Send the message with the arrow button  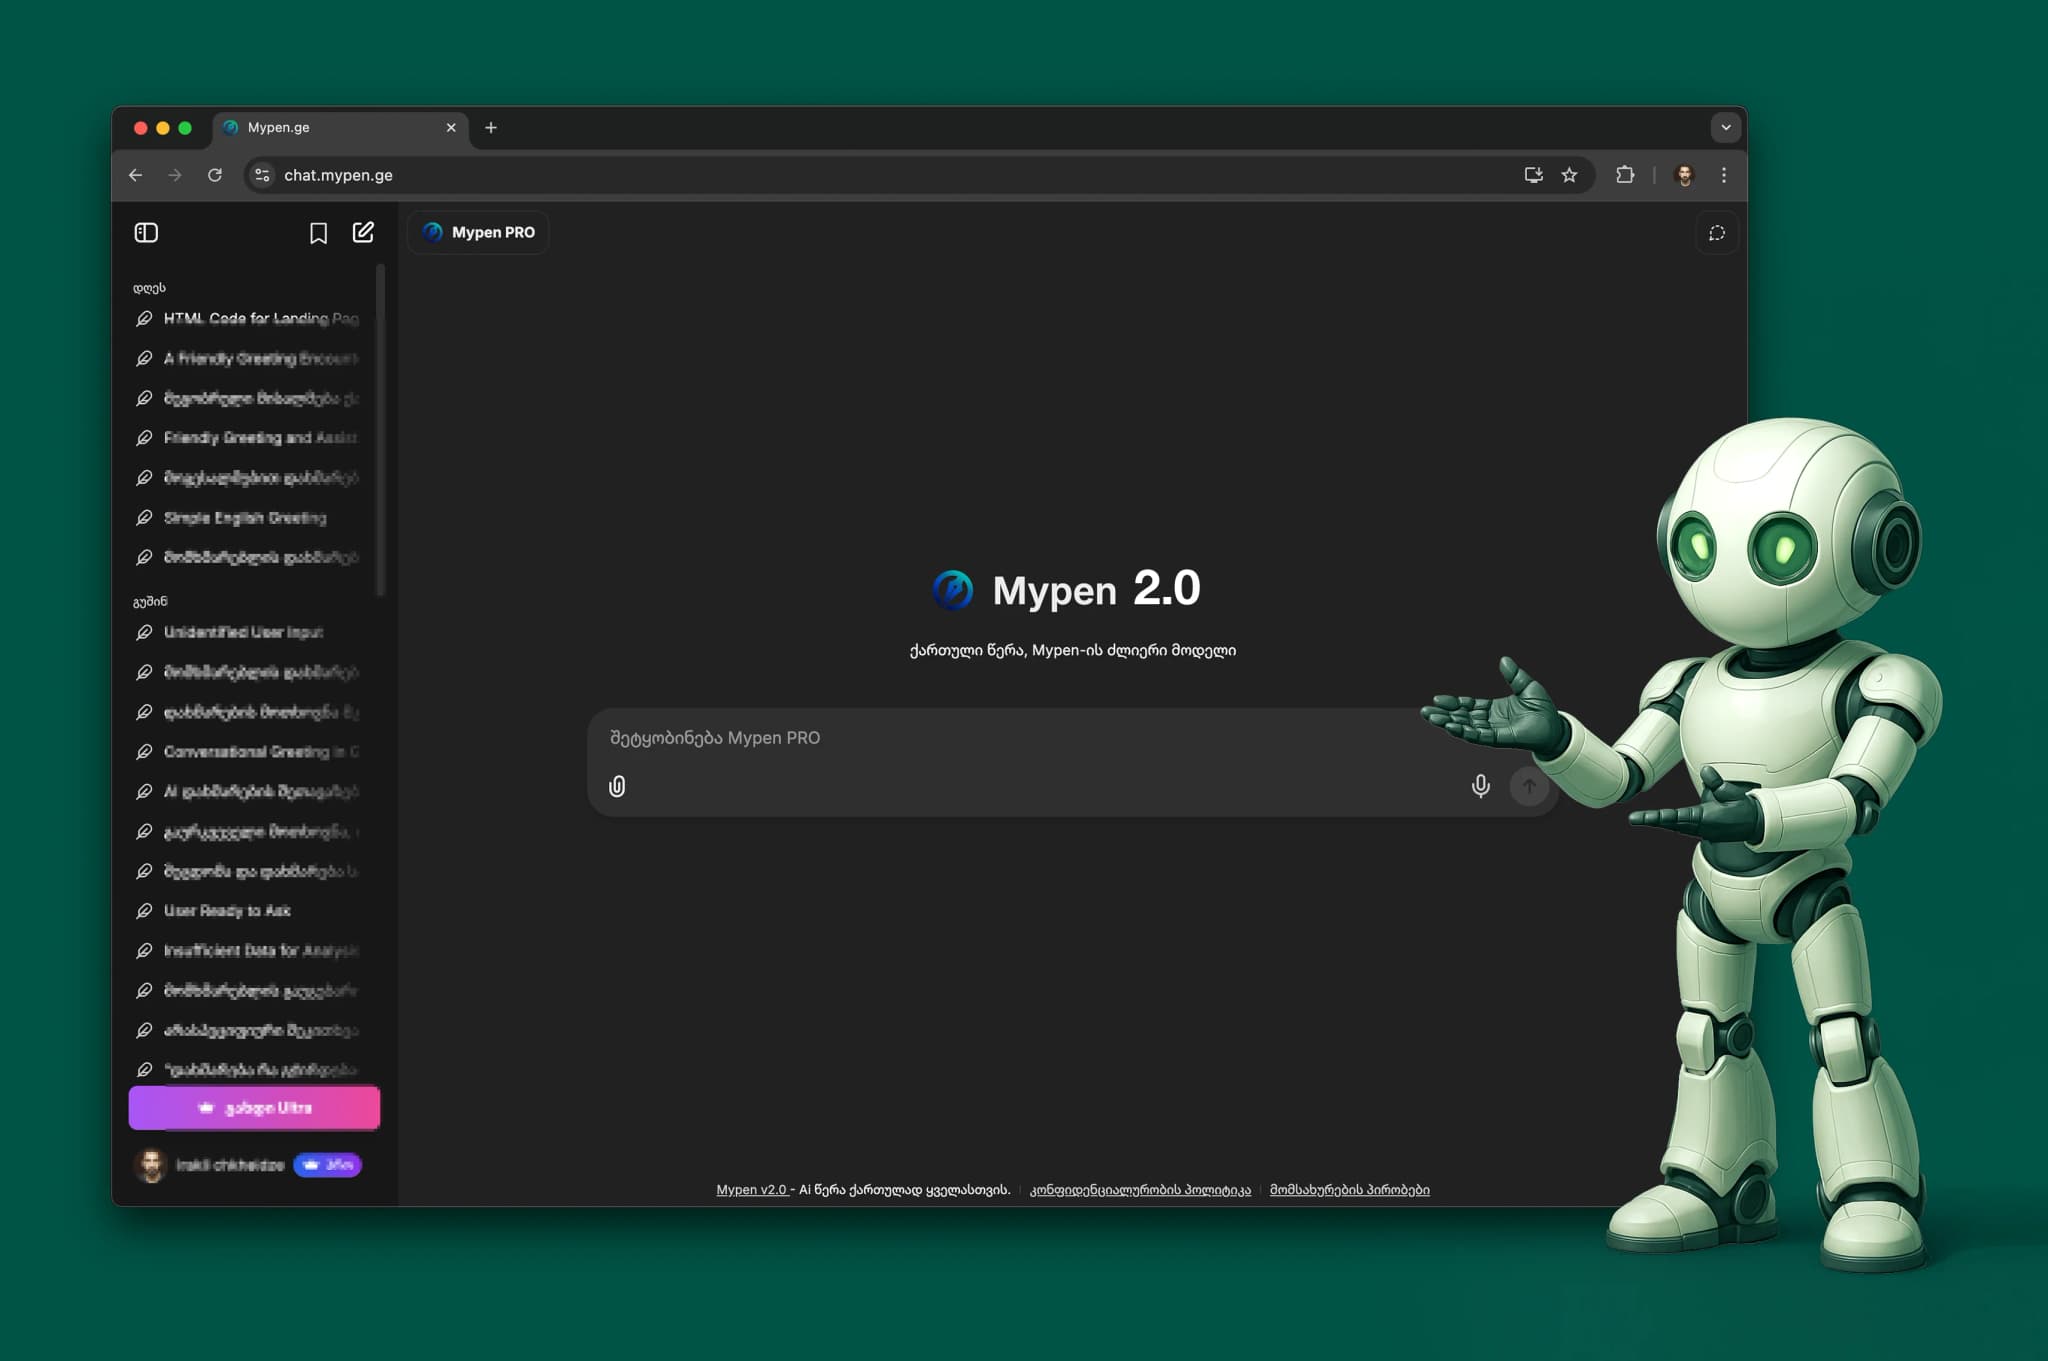pyautogui.click(x=1528, y=787)
